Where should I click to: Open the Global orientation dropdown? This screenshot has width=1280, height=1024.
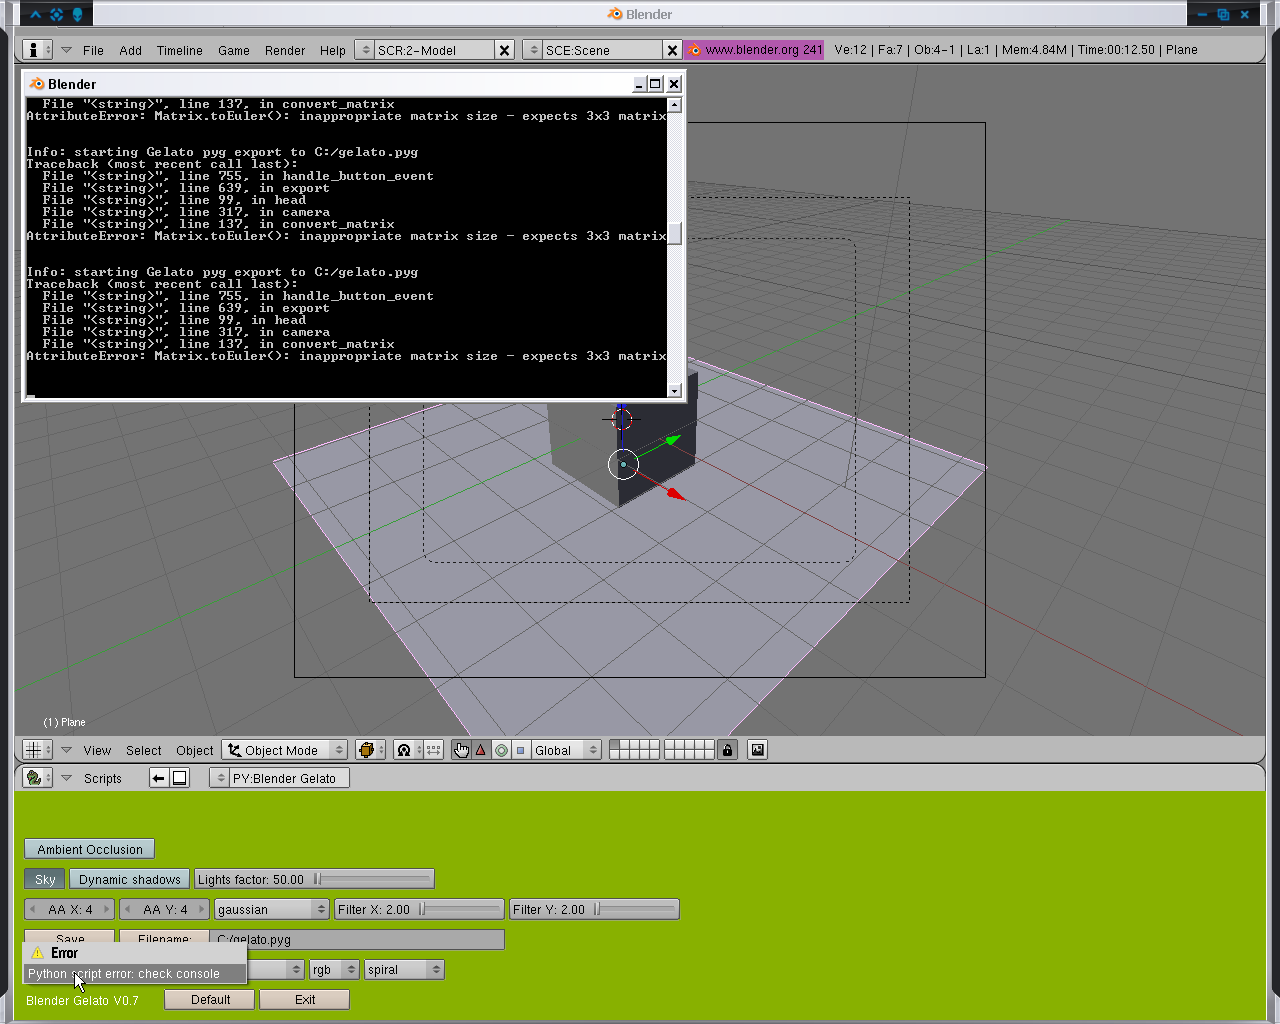566,750
